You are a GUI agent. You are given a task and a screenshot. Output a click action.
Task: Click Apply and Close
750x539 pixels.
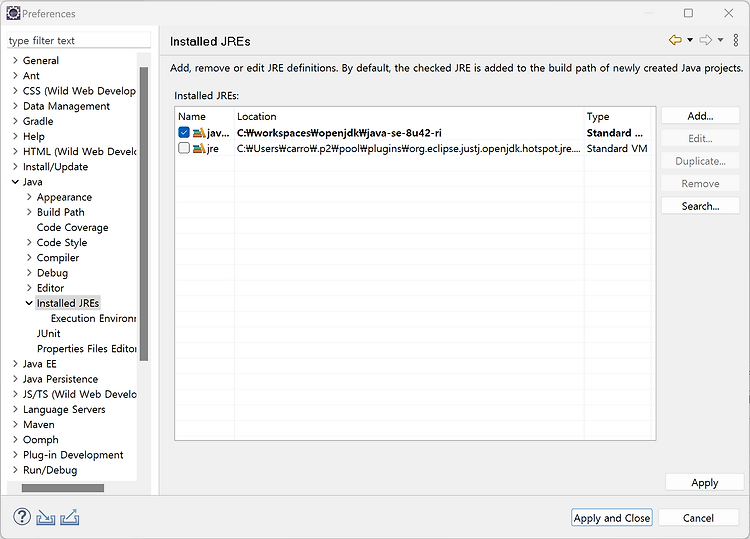(x=612, y=517)
